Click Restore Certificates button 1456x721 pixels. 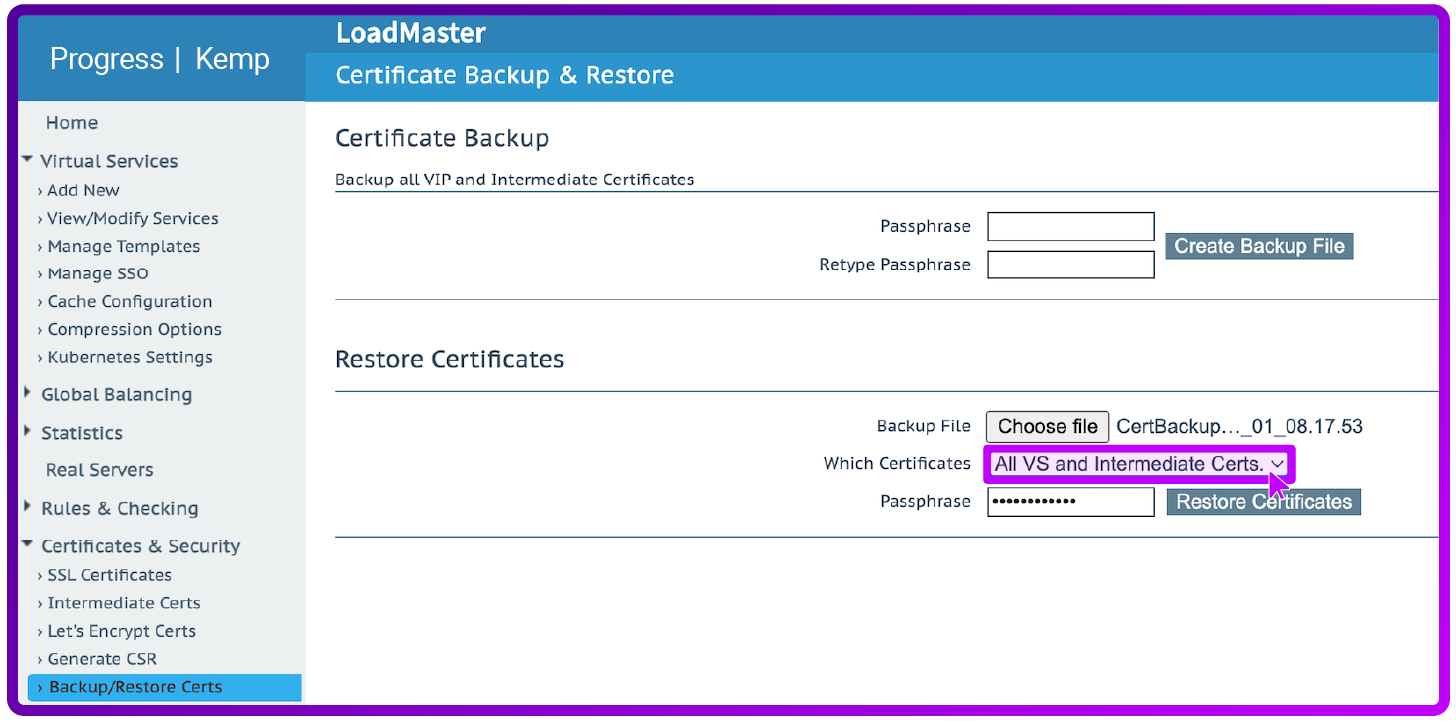(1264, 502)
